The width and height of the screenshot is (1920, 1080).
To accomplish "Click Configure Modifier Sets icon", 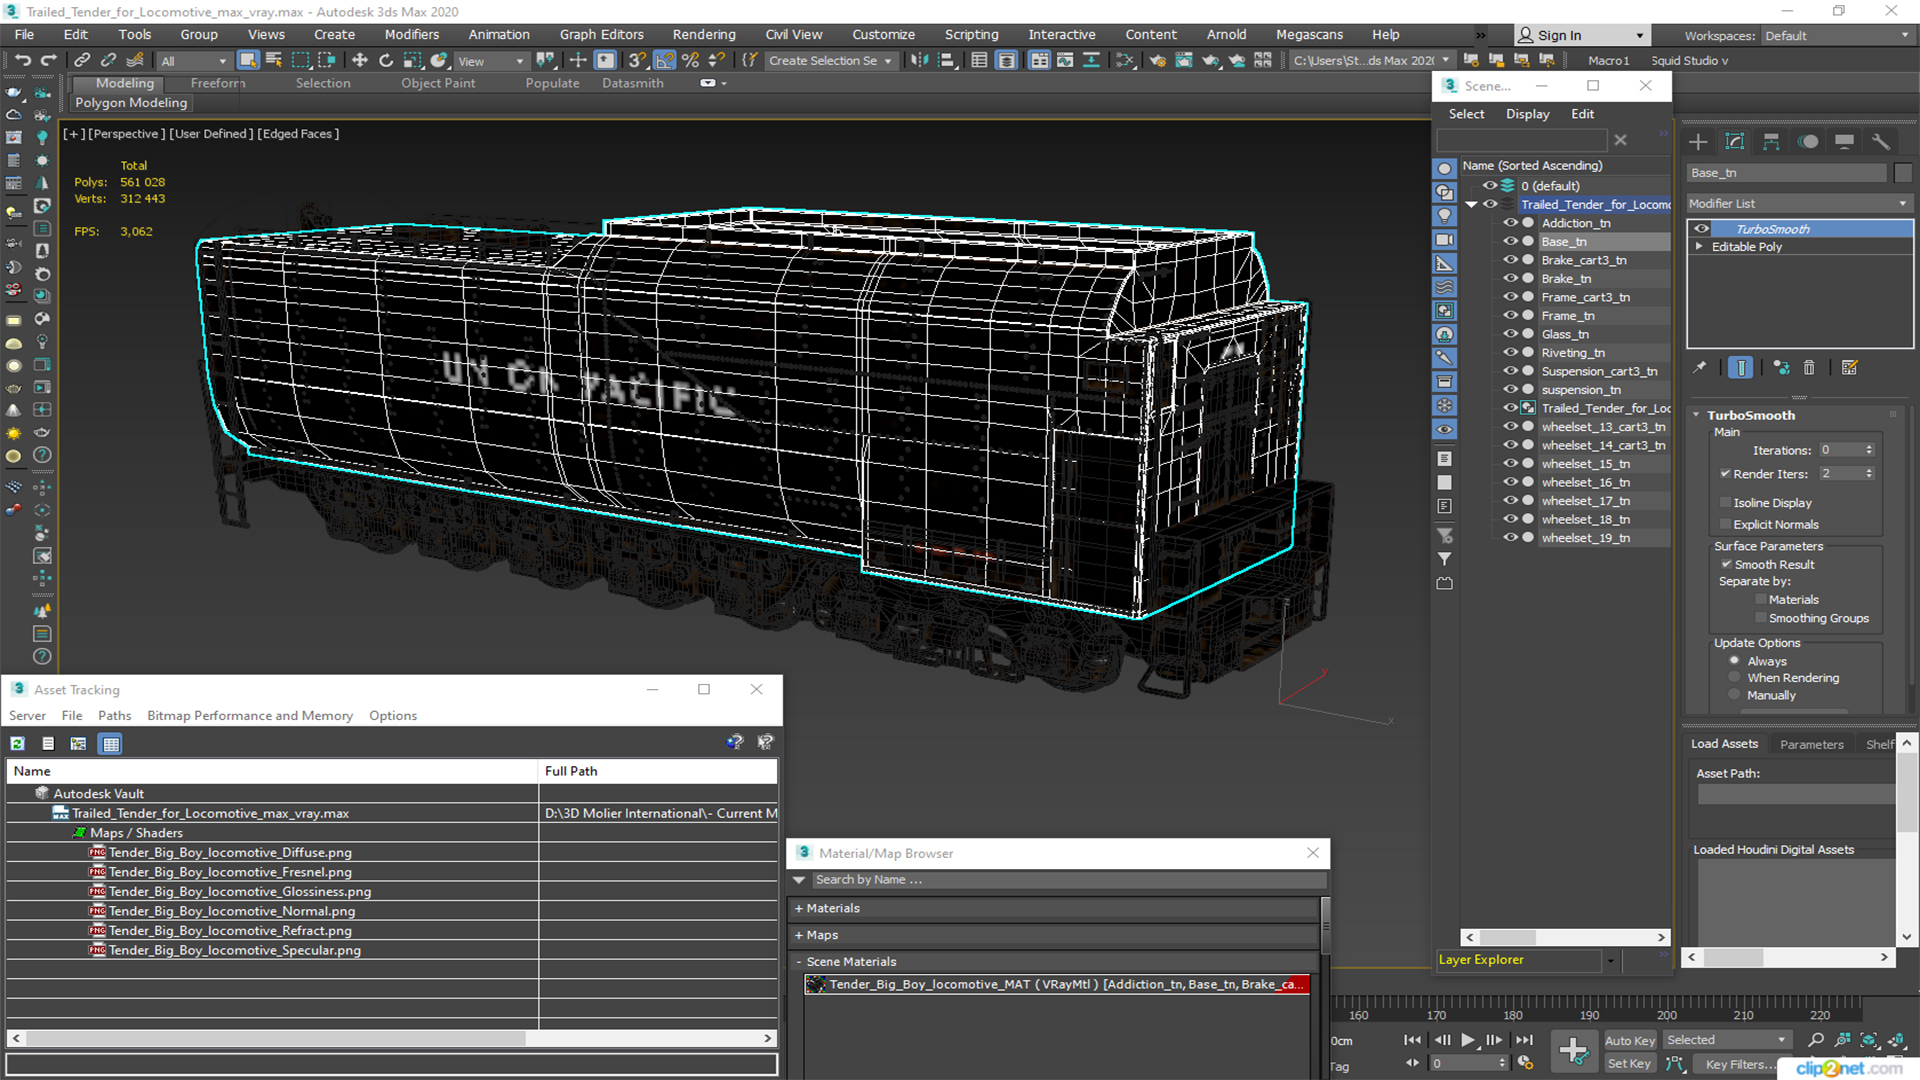I will coord(1850,368).
